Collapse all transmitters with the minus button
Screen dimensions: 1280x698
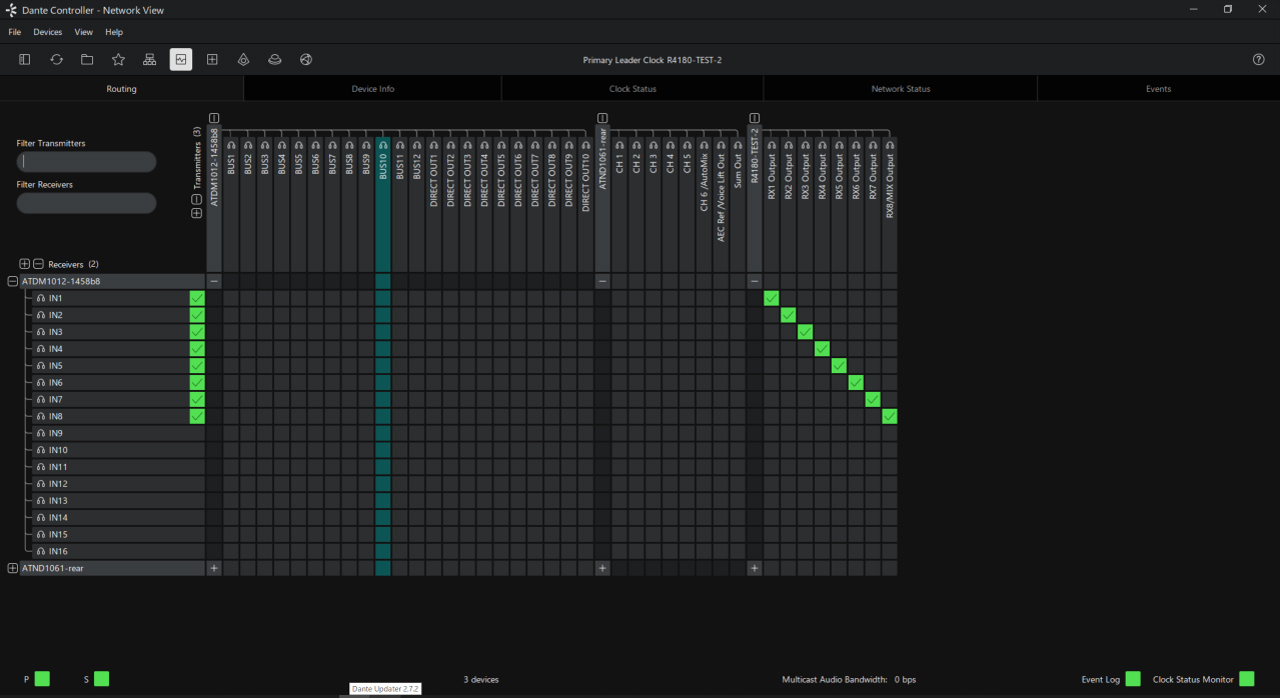tap(197, 200)
